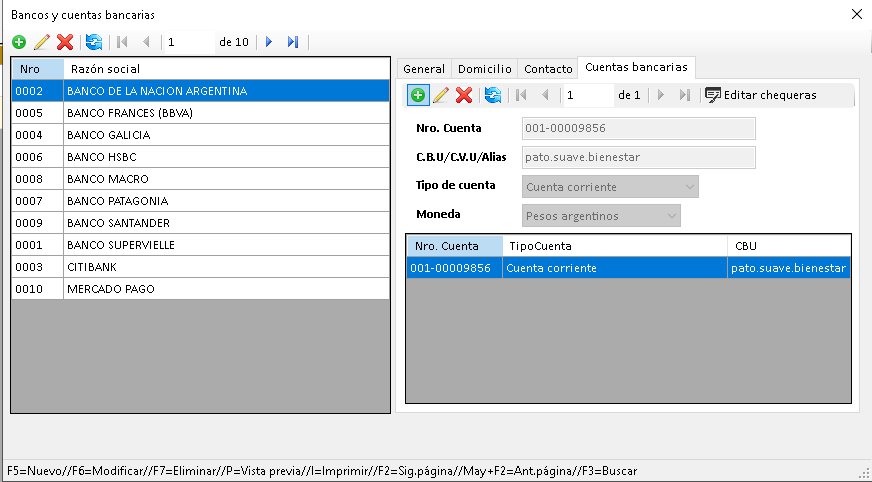The width and height of the screenshot is (872, 482).
Task: Switch to the Contacto tab
Action: click(549, 69)
